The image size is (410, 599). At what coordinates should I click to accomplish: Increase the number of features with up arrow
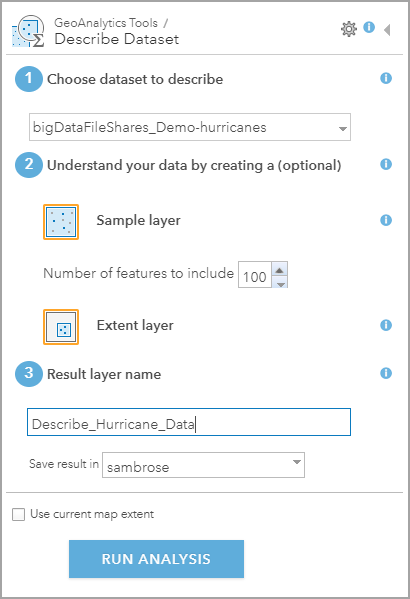(x=280, y=270)
